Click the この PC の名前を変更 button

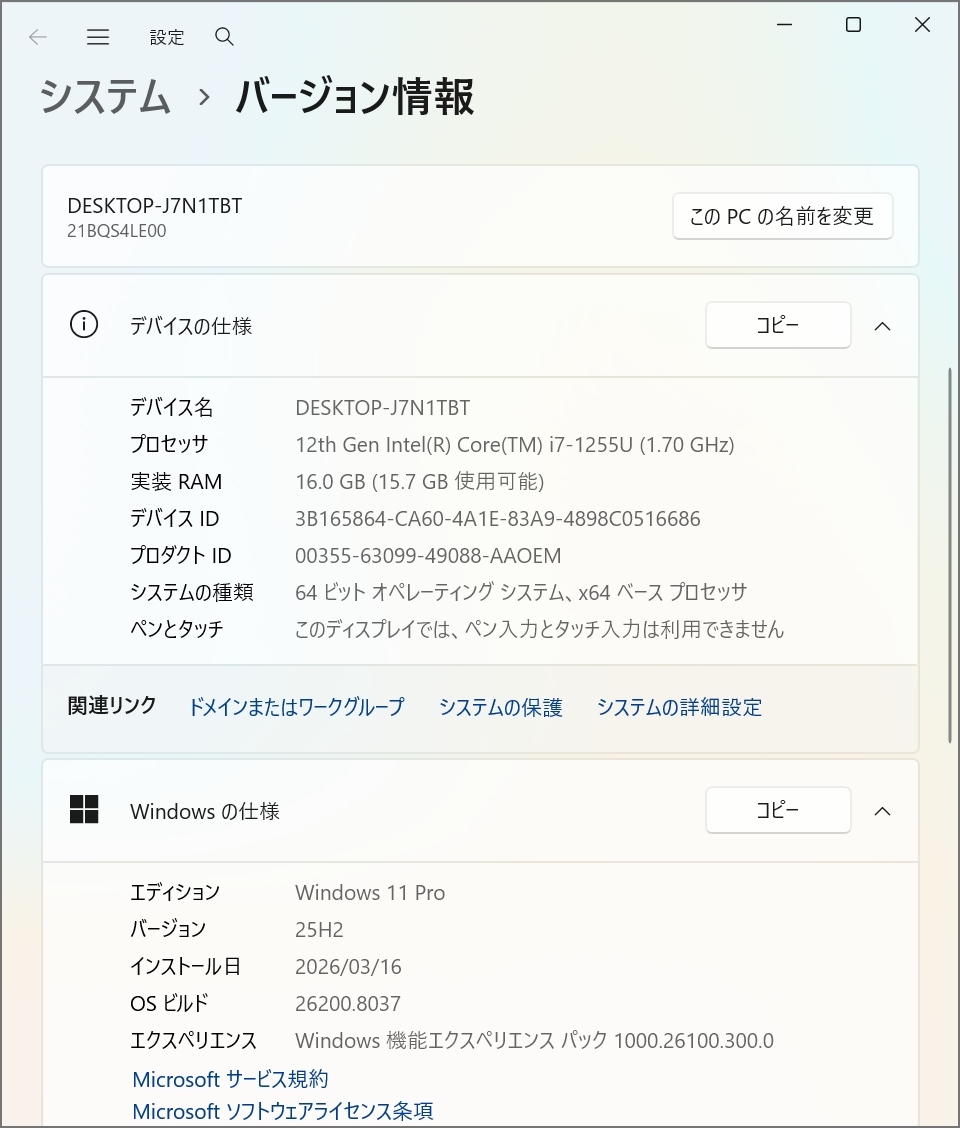point(782,216)
